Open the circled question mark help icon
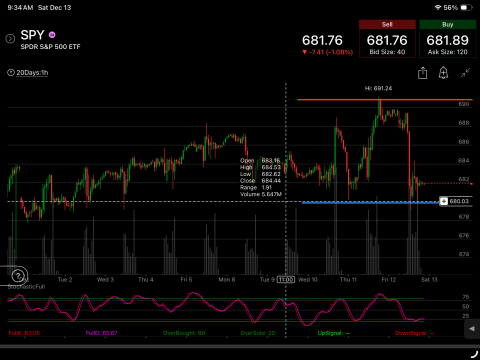Screen dimensions: 480x360 click(18, 276)
